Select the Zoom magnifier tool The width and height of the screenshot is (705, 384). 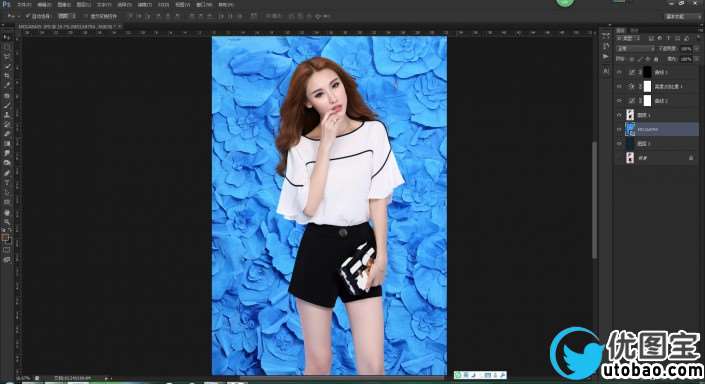pos(7,222)
